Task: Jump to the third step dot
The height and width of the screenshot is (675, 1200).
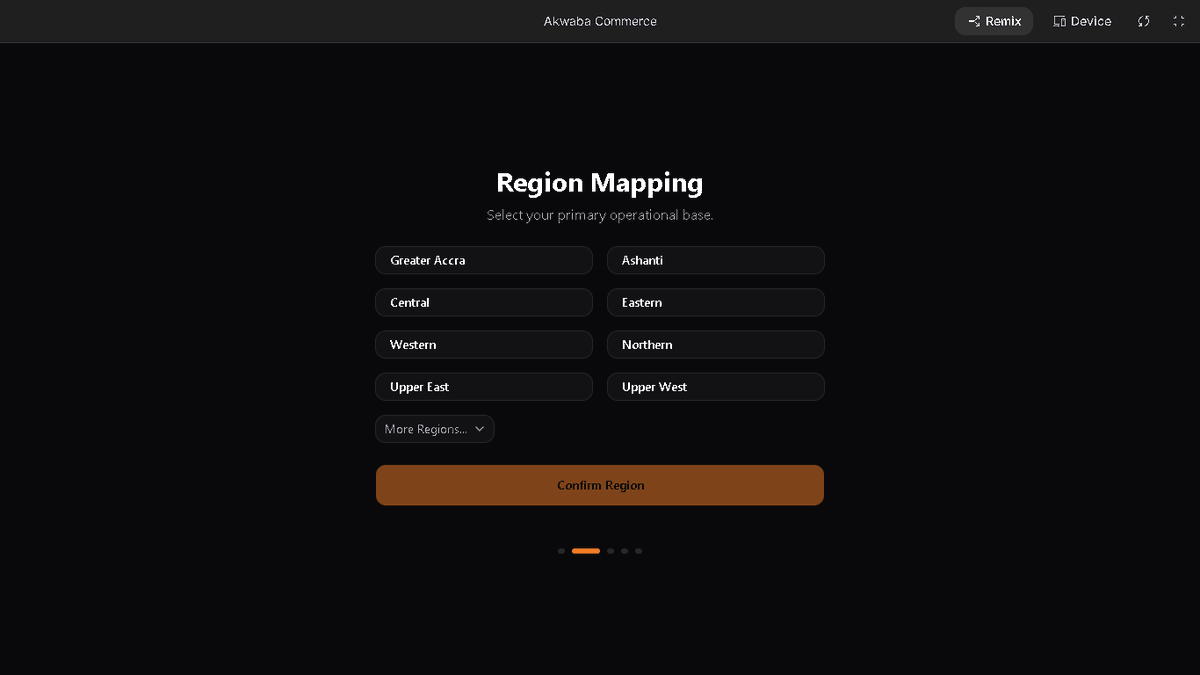Action: click(611, 551)
